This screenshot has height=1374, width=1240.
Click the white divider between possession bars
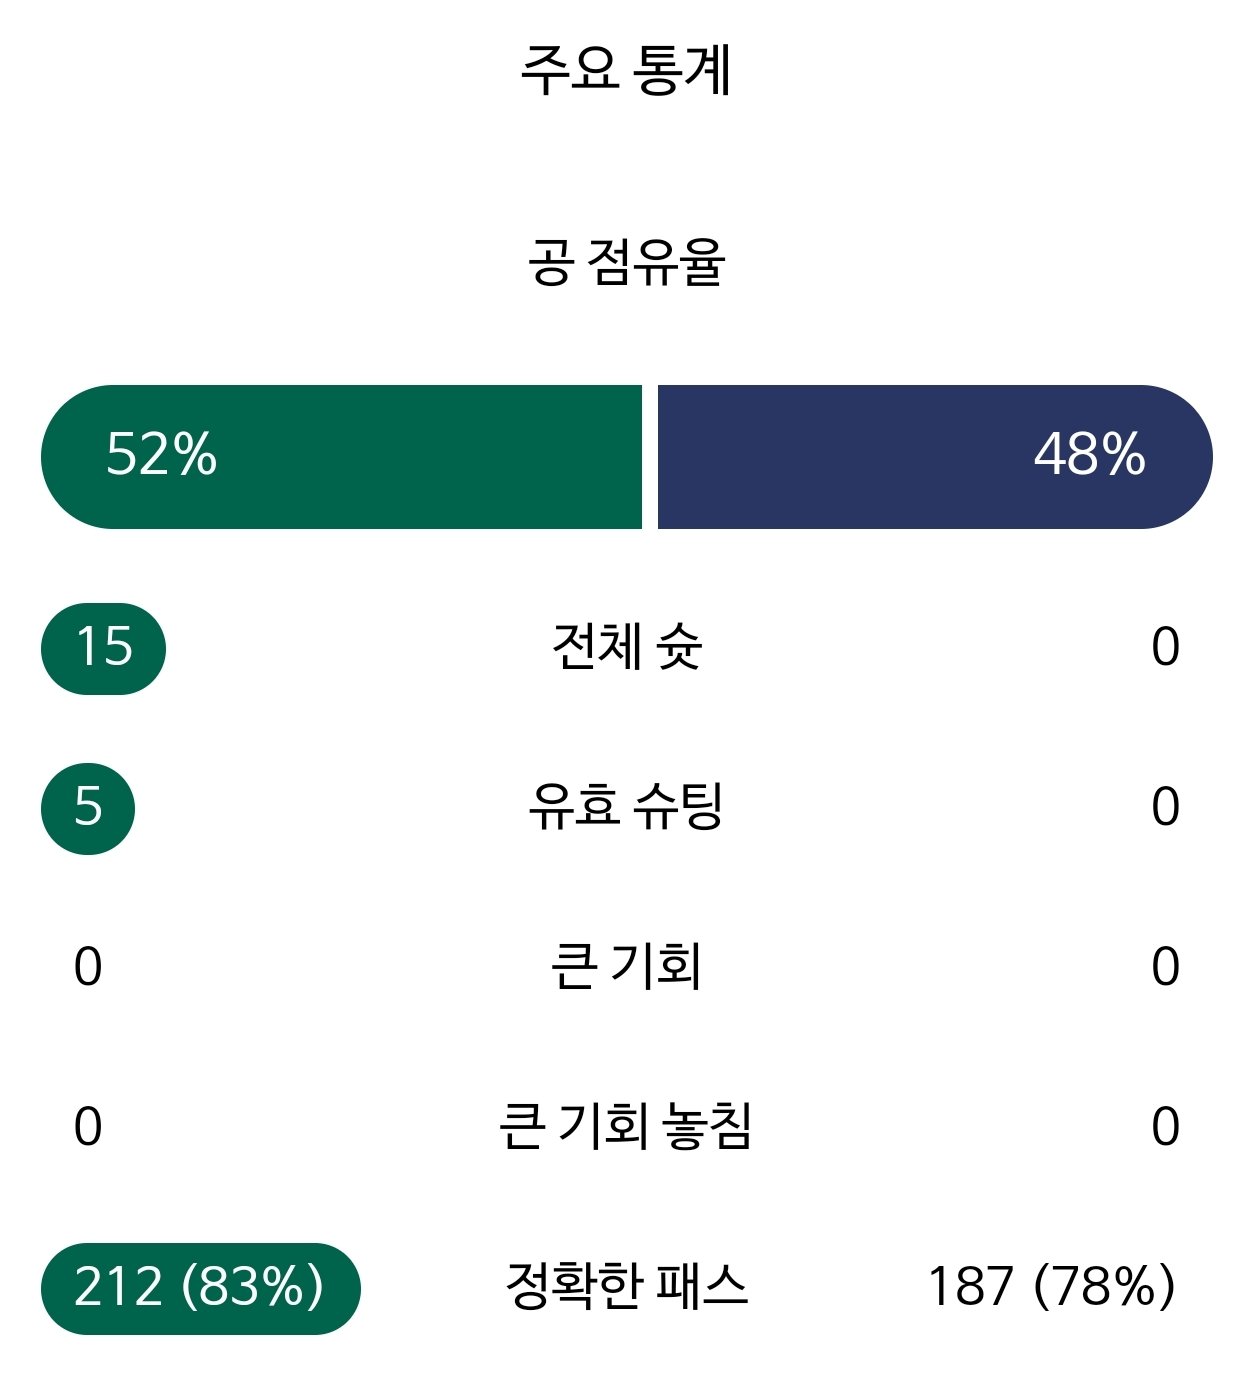coord(650,457)
